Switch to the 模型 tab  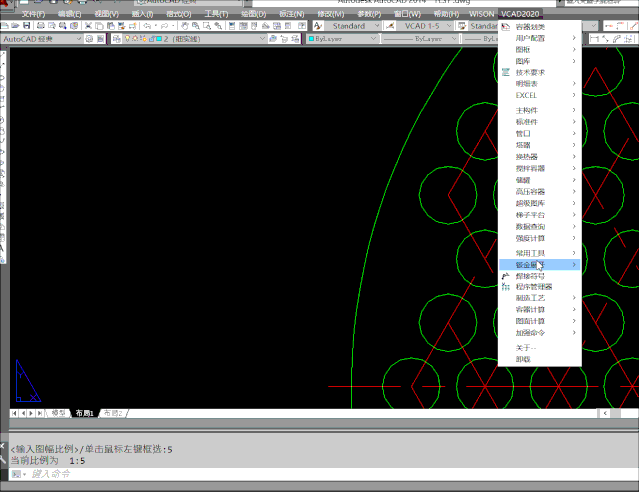[59, 413]
